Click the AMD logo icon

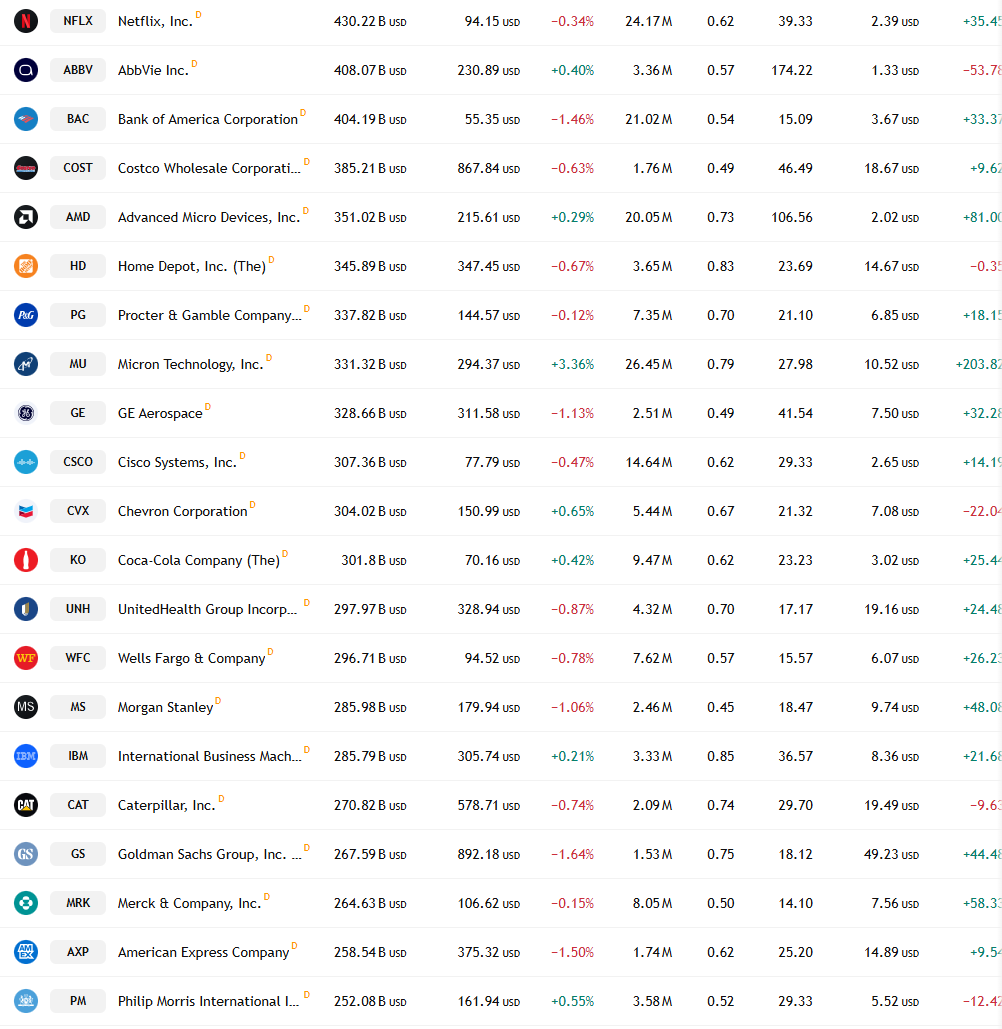click(x=26, y=217)
